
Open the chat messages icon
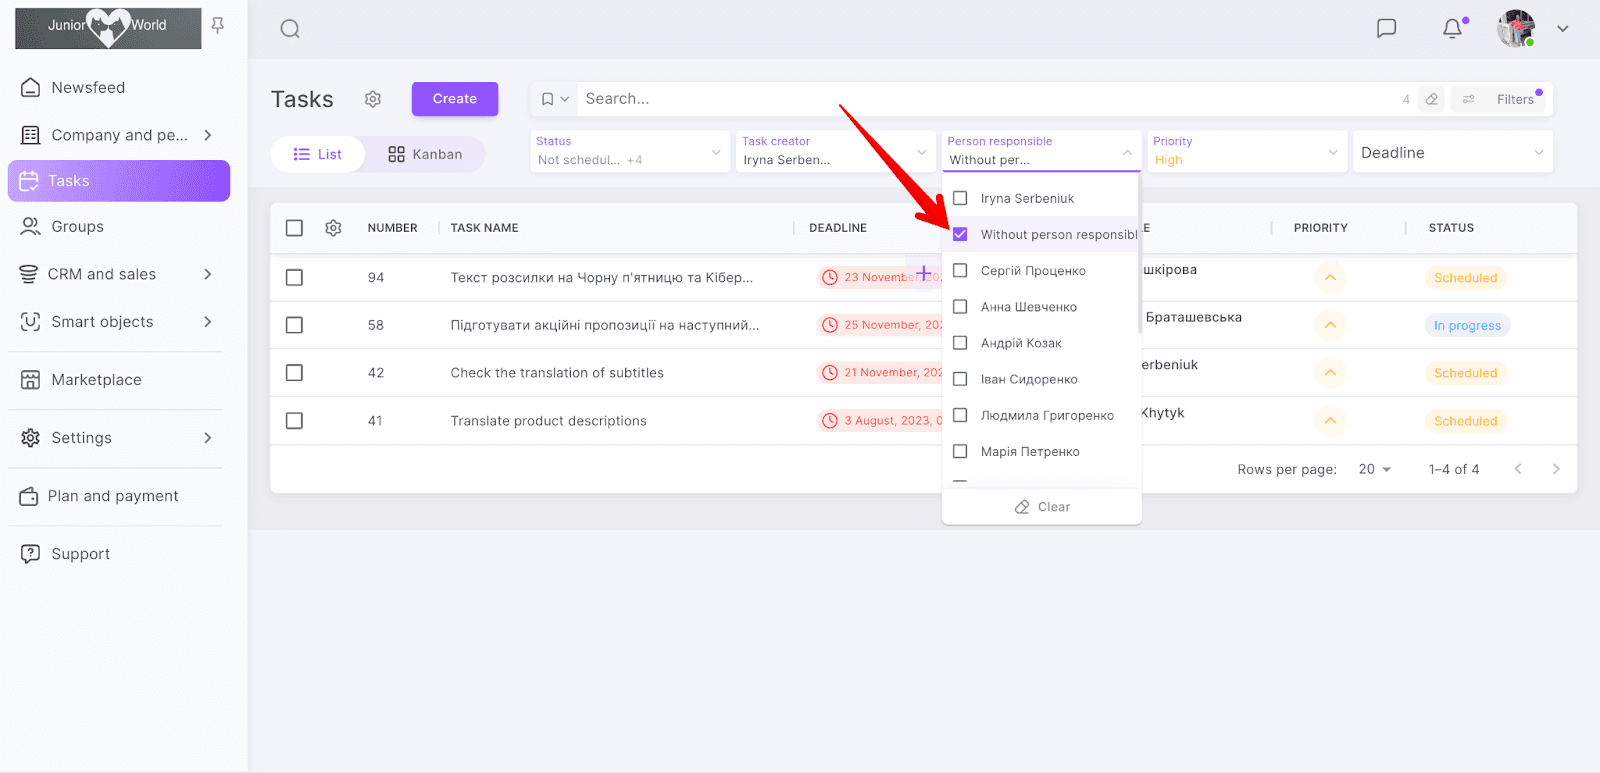click(1386, 28)
